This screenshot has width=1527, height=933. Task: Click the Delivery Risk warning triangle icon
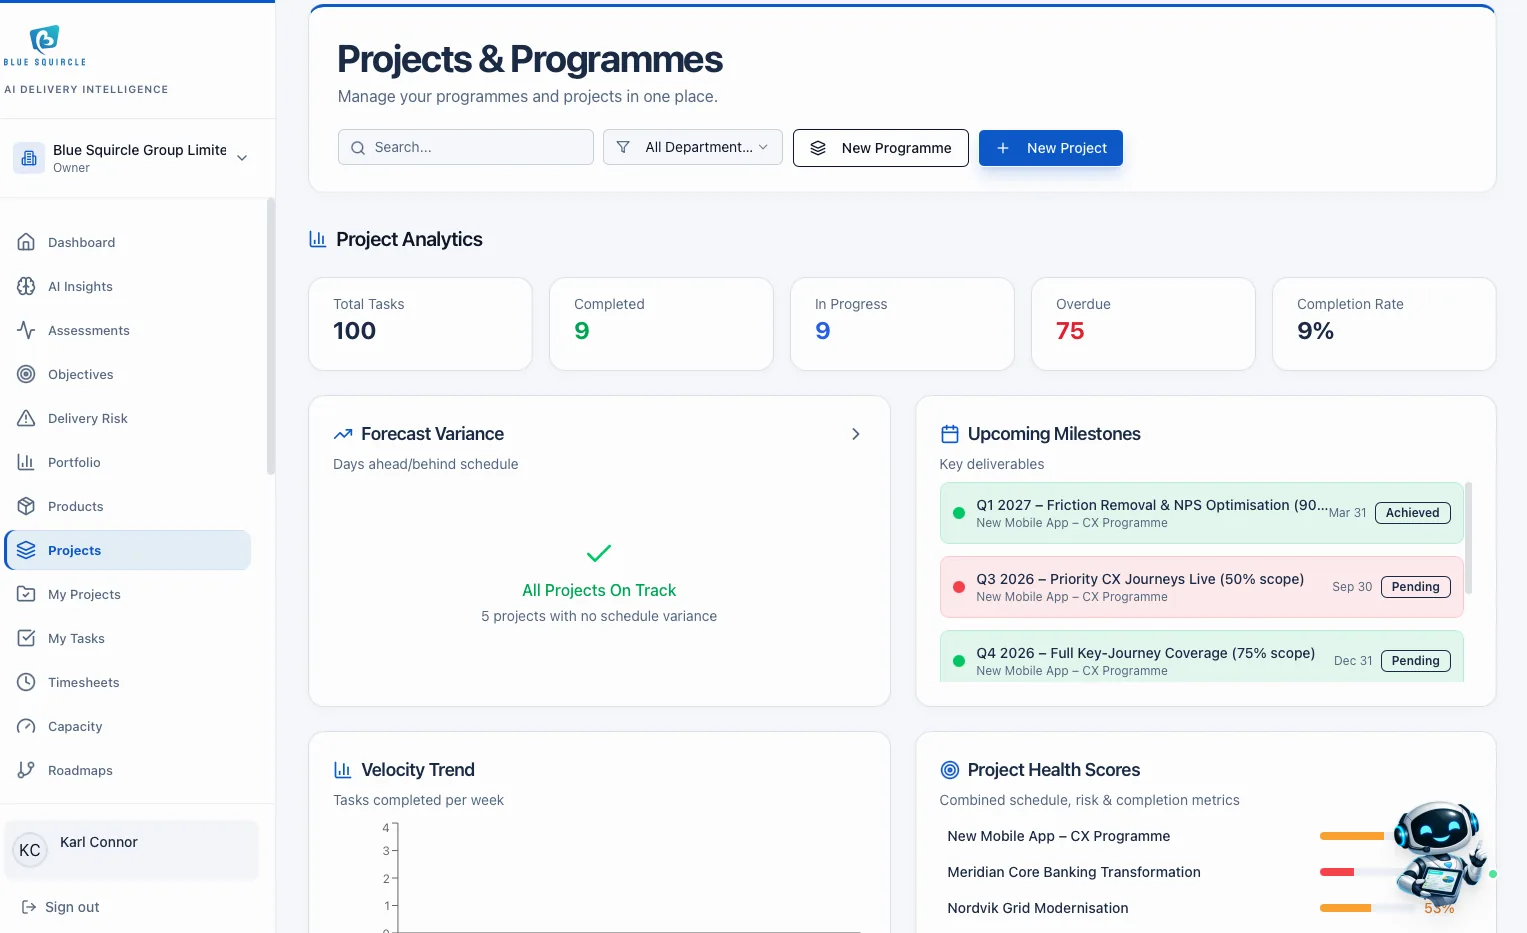pos(26,418)
